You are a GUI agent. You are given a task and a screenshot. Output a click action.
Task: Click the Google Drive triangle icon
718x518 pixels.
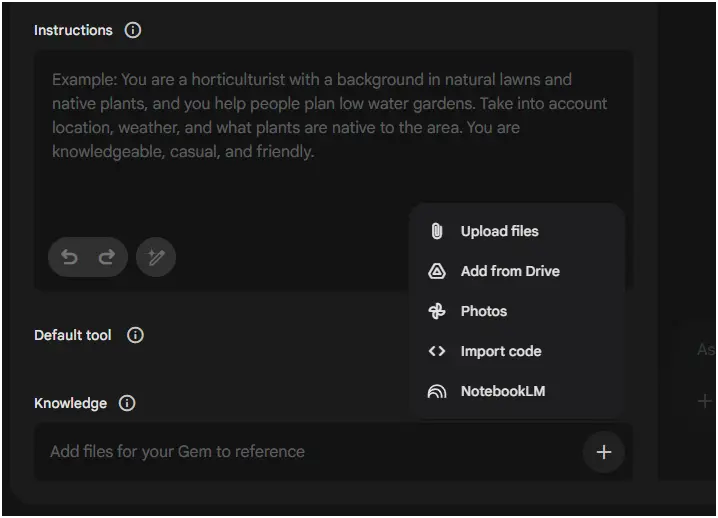pos(437,271)
